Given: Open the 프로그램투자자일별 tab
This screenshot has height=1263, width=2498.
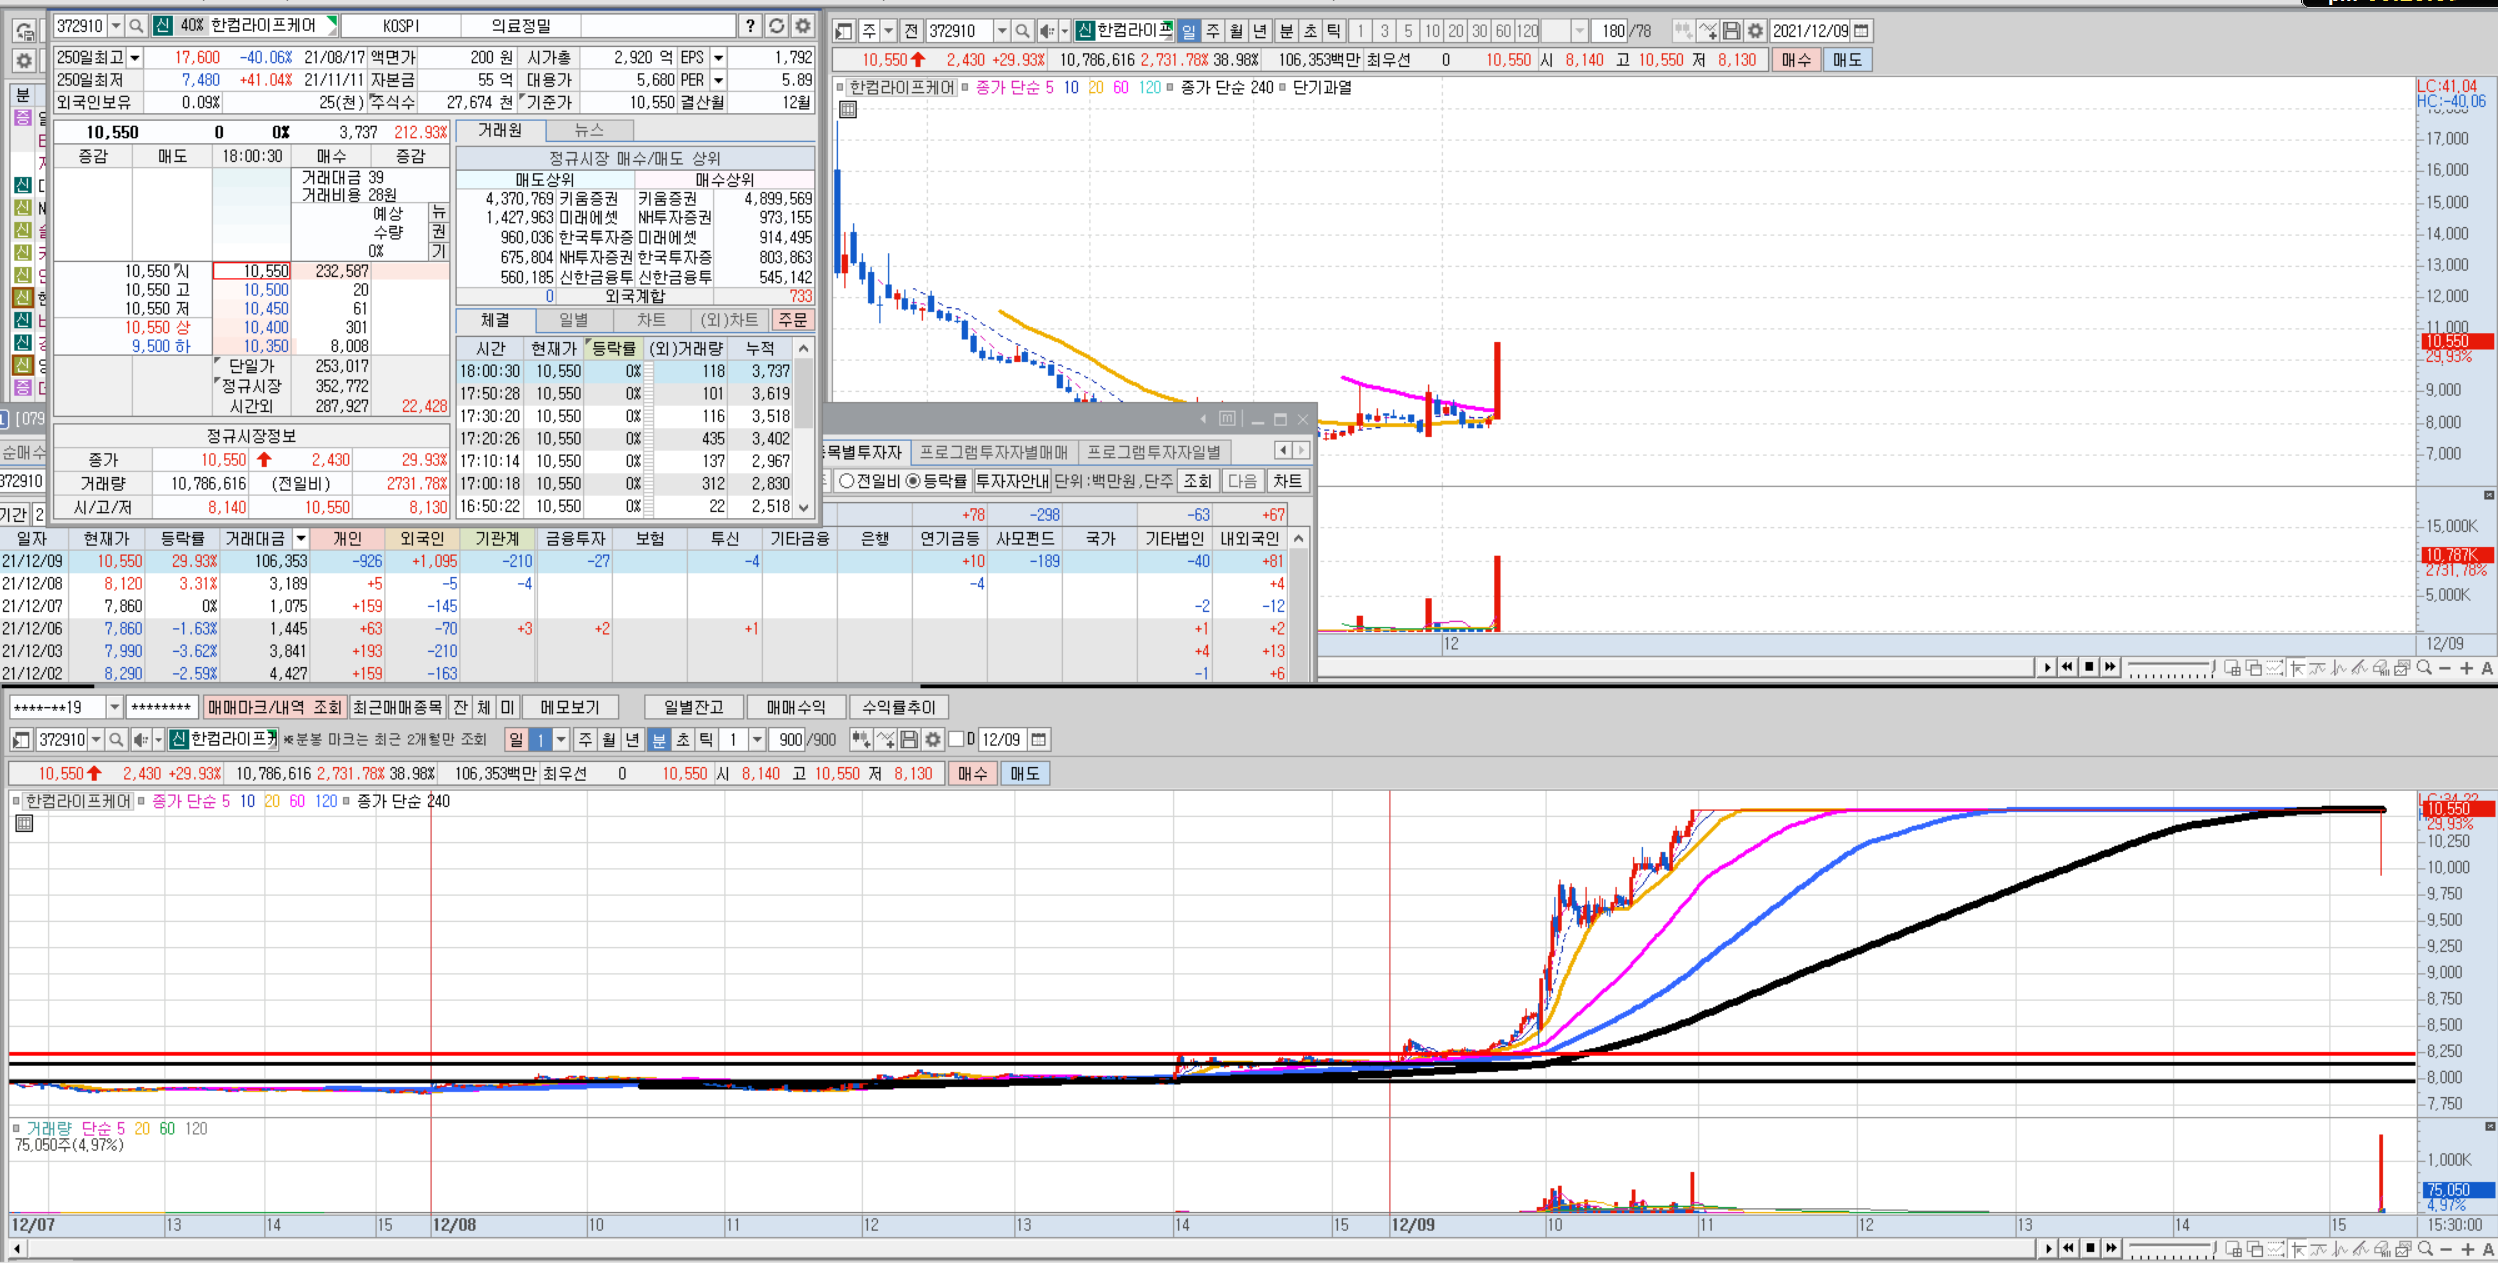Looking at the screenshot, I should [1154, 453].
